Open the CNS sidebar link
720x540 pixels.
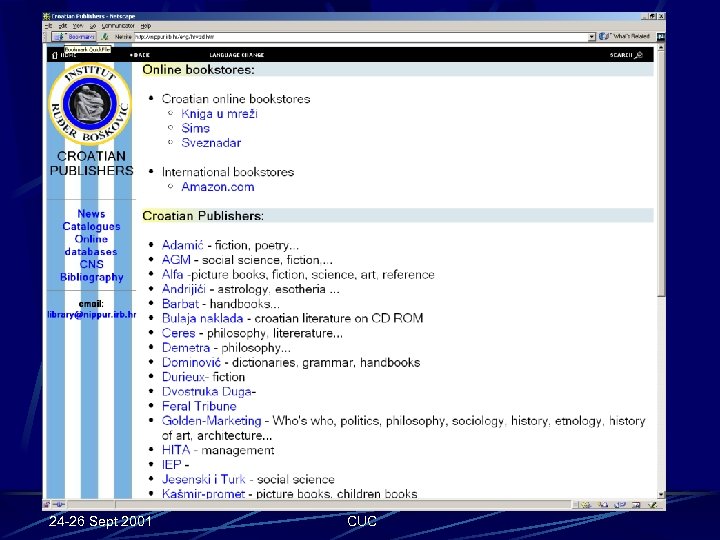click(91, 264)
